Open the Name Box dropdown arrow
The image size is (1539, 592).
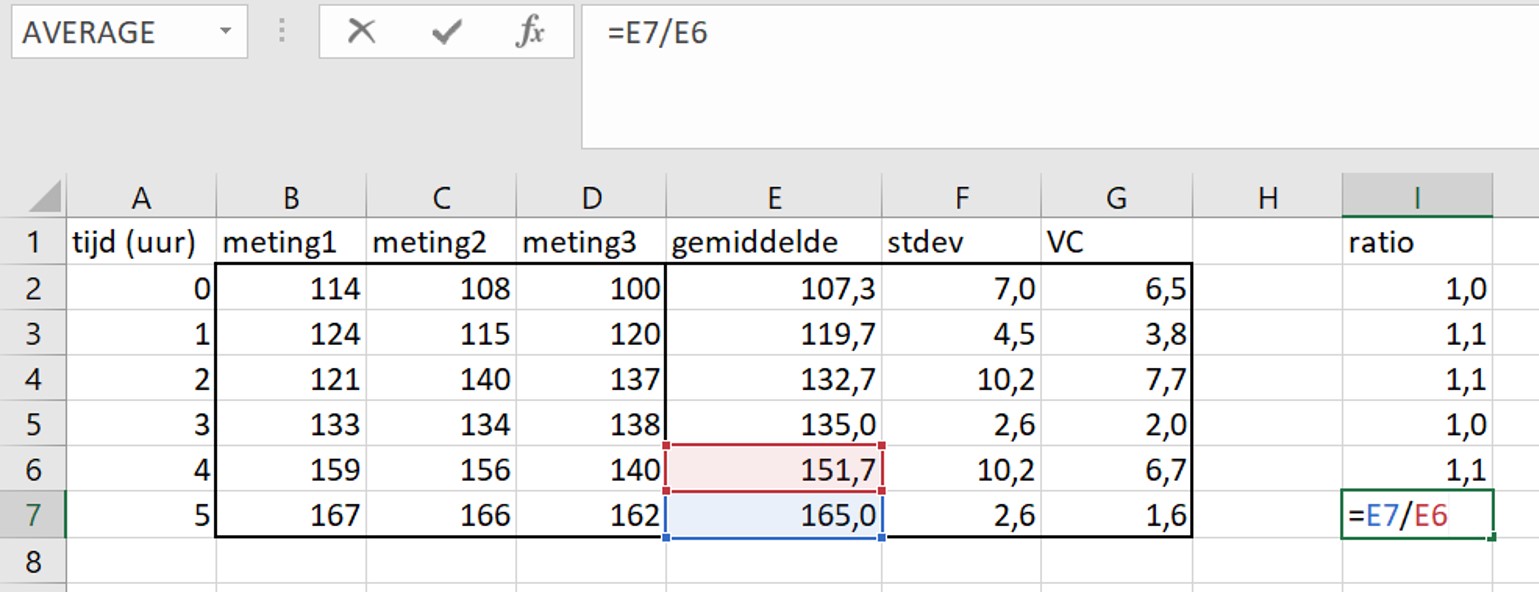226,32
